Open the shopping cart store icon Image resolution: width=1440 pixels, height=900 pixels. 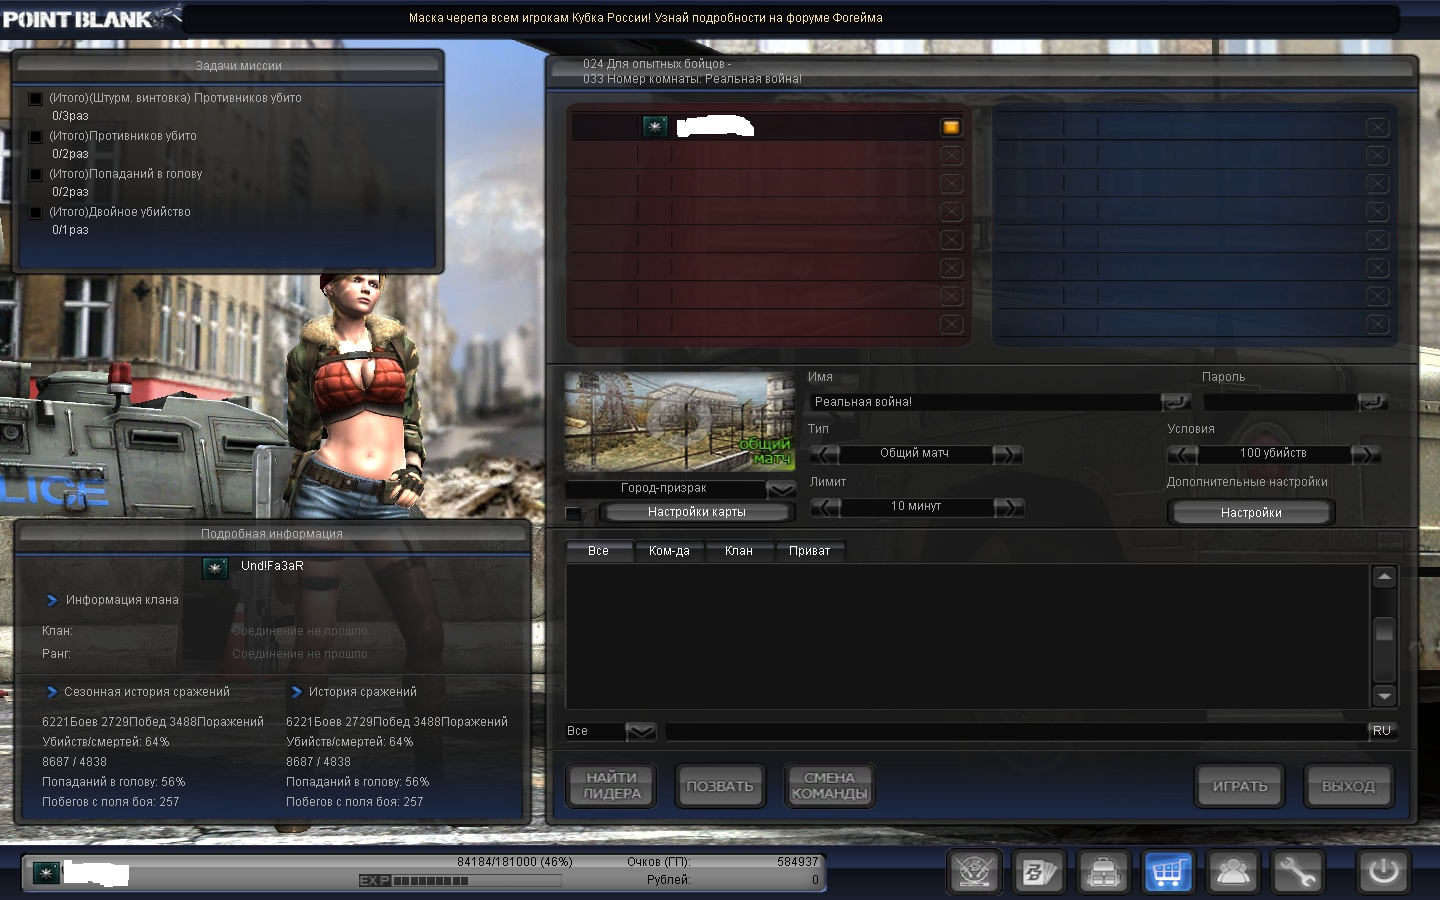pos(1167,872)
